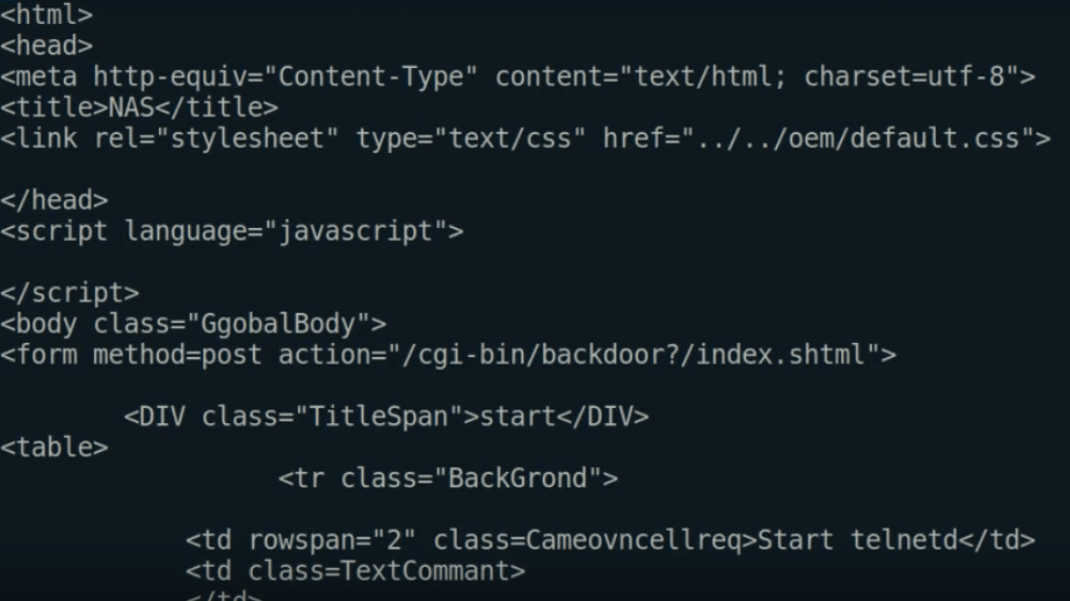
Task: Click the closing script tag
Action: (69, 293)
